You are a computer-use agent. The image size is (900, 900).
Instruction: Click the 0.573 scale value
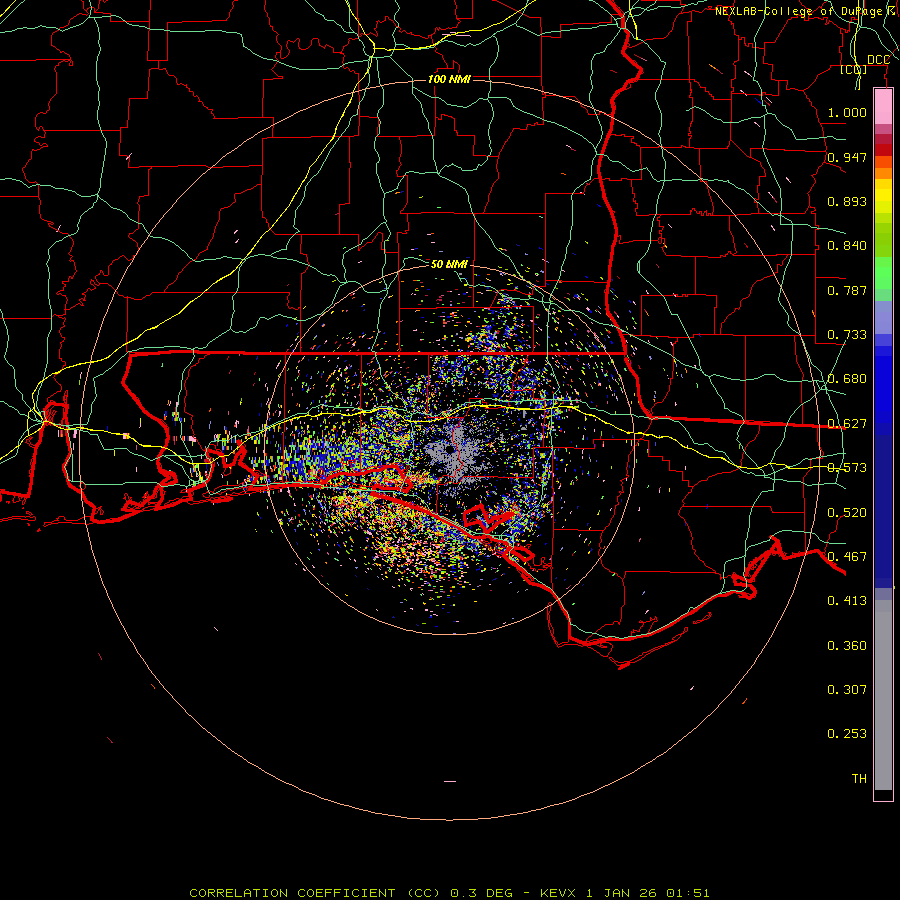(847, 468)
